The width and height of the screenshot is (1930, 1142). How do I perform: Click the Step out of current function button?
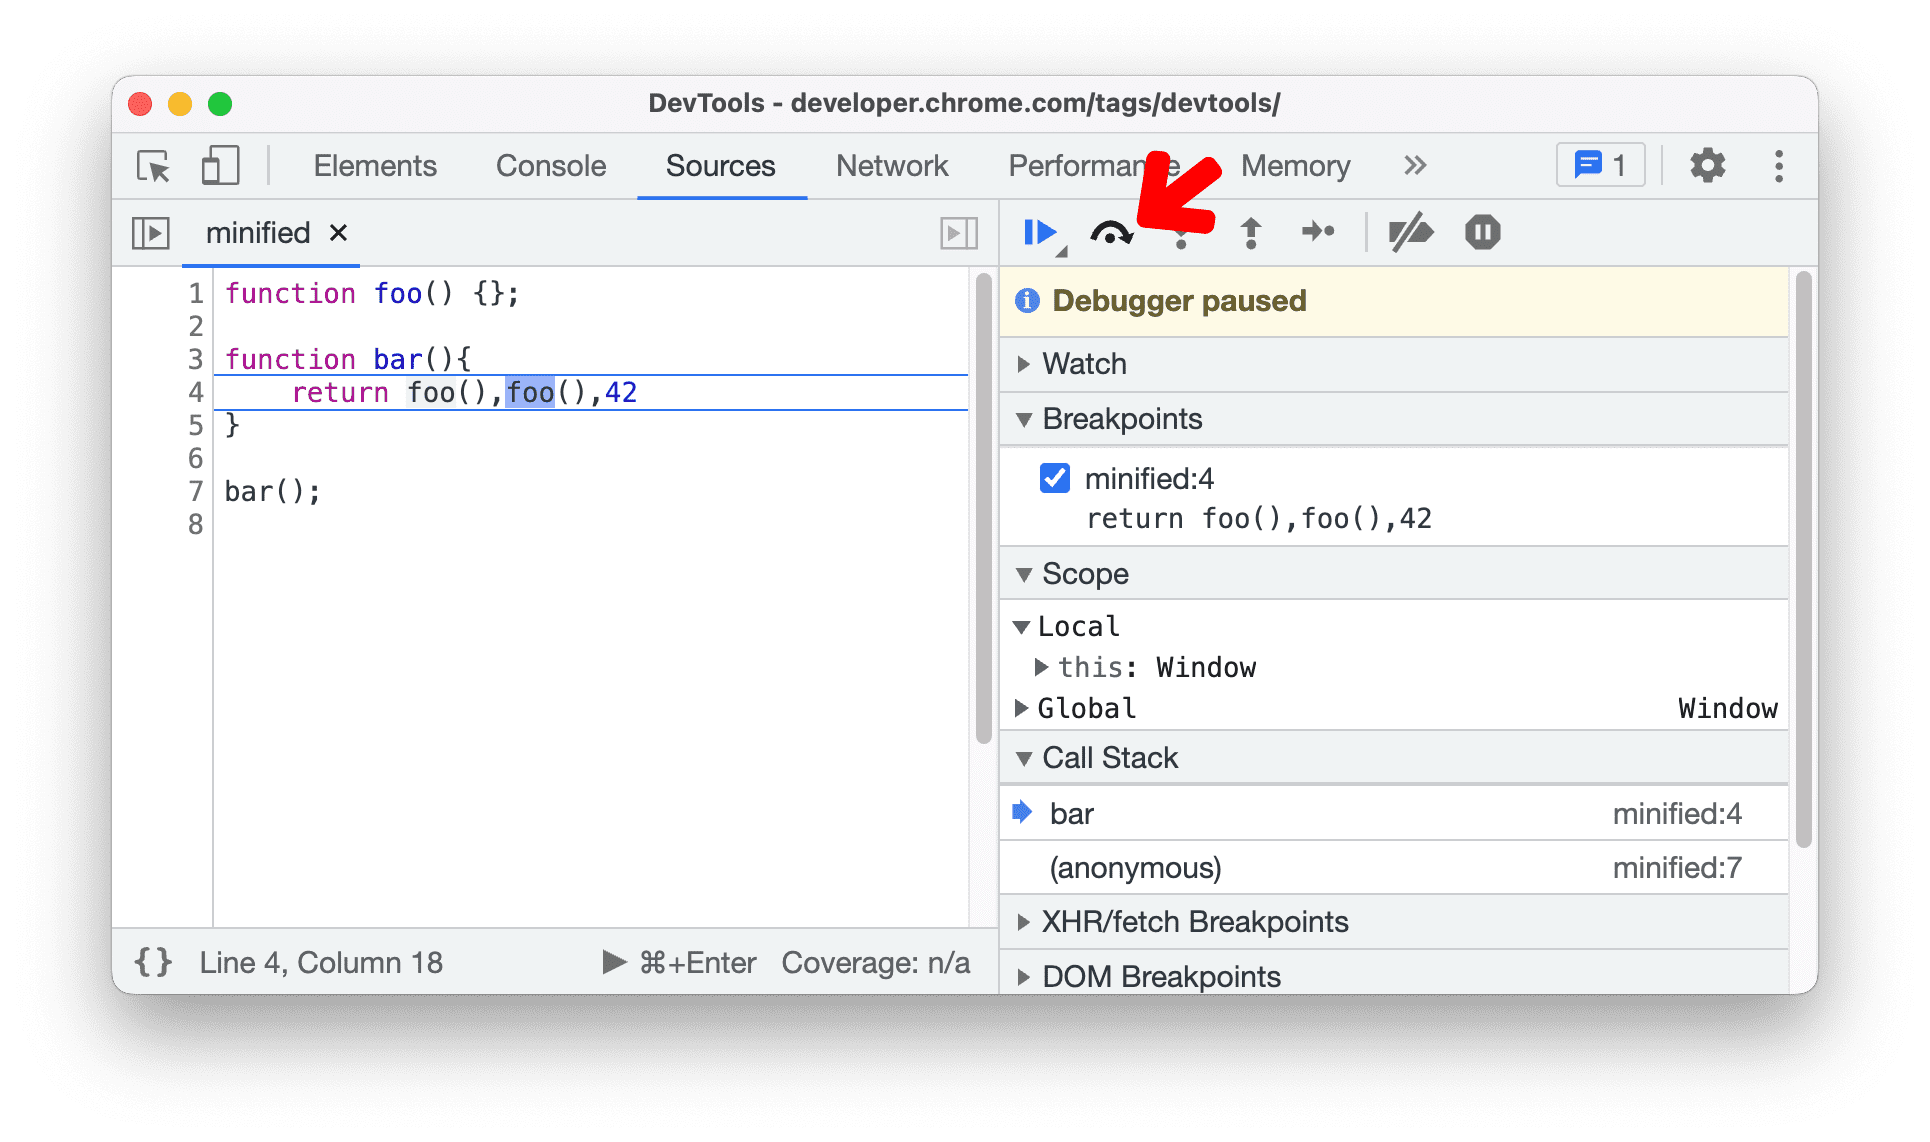[x=1248, y=231]
